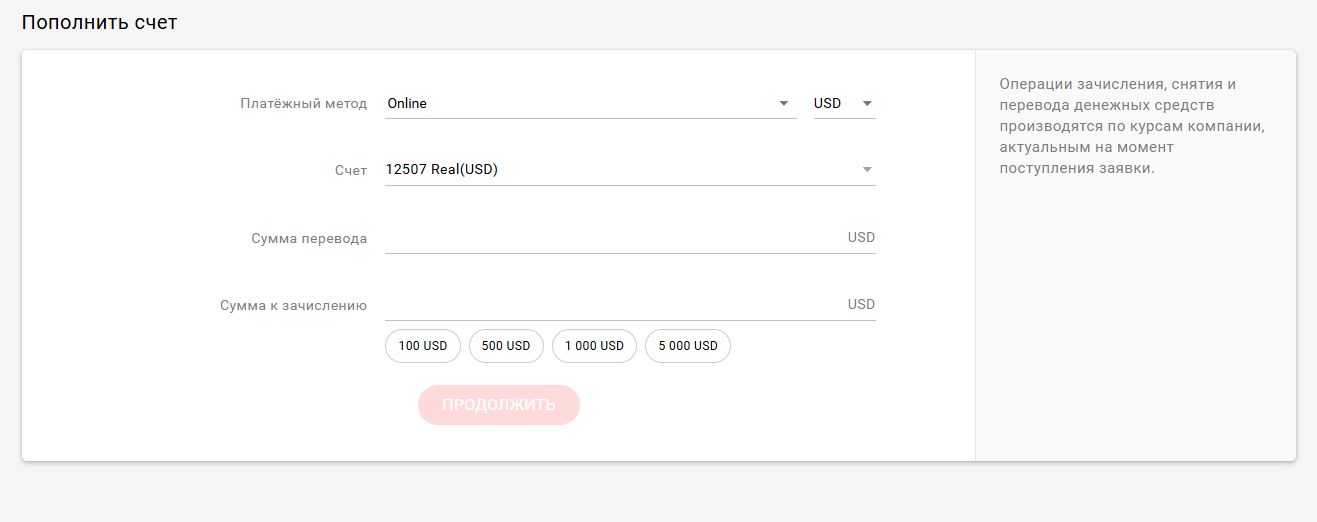Click the Payment method dropdown arrow
Screen dimensions: 1317x522
tap(784, 104)
